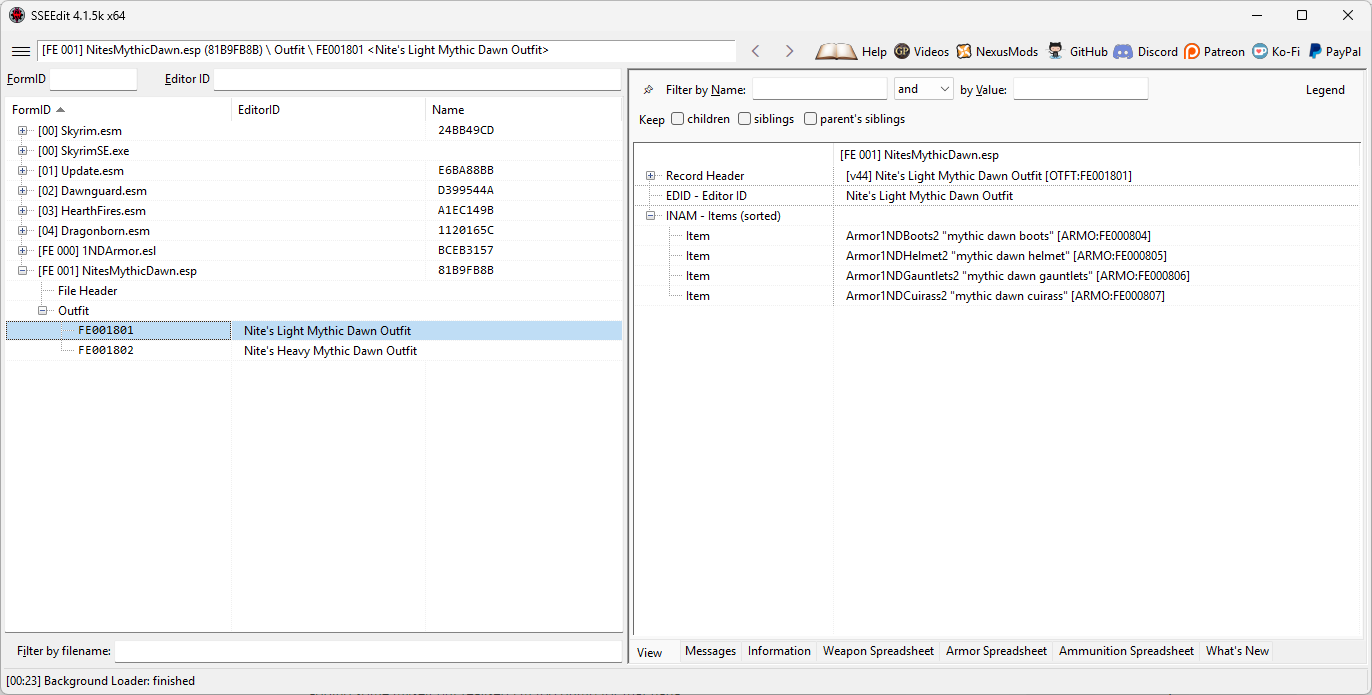The image size is (1372, 695).
Task: Click the GitHub octocat icon
Action: coord(1056,51)
